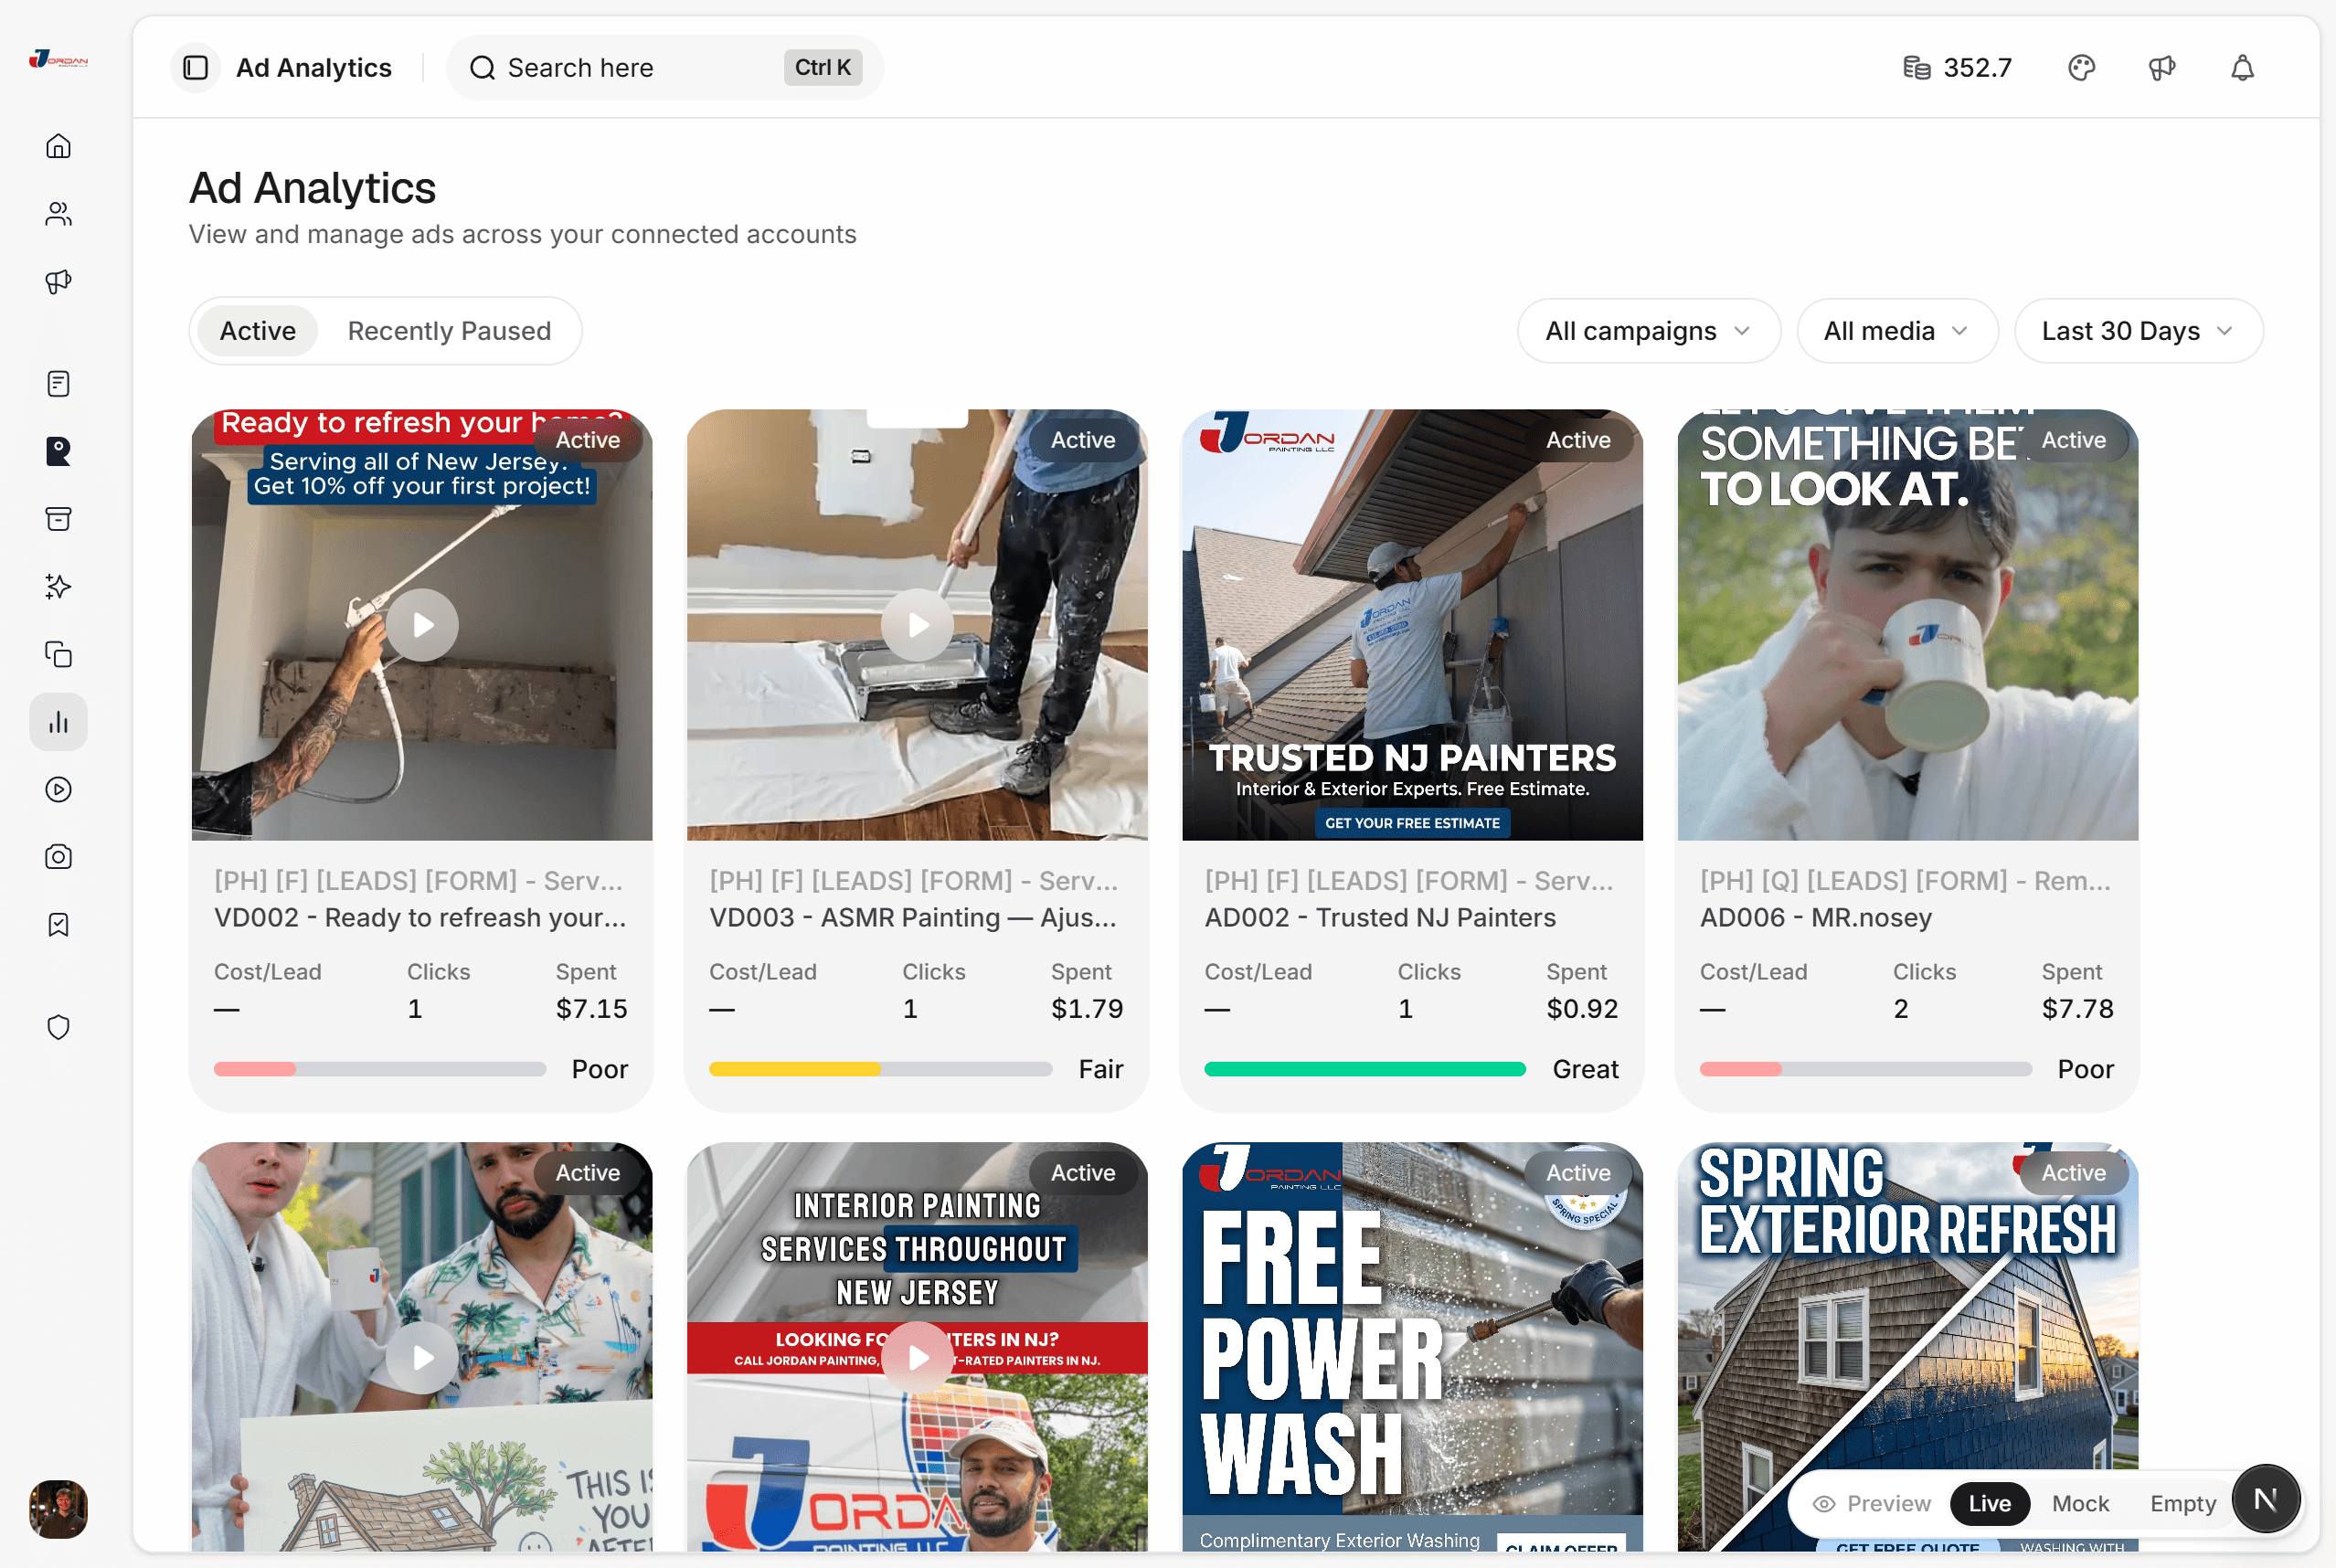The image size is (2336, 1568).
Task: Open the copy layers icon in sidebar
Action: pos(58,655)
